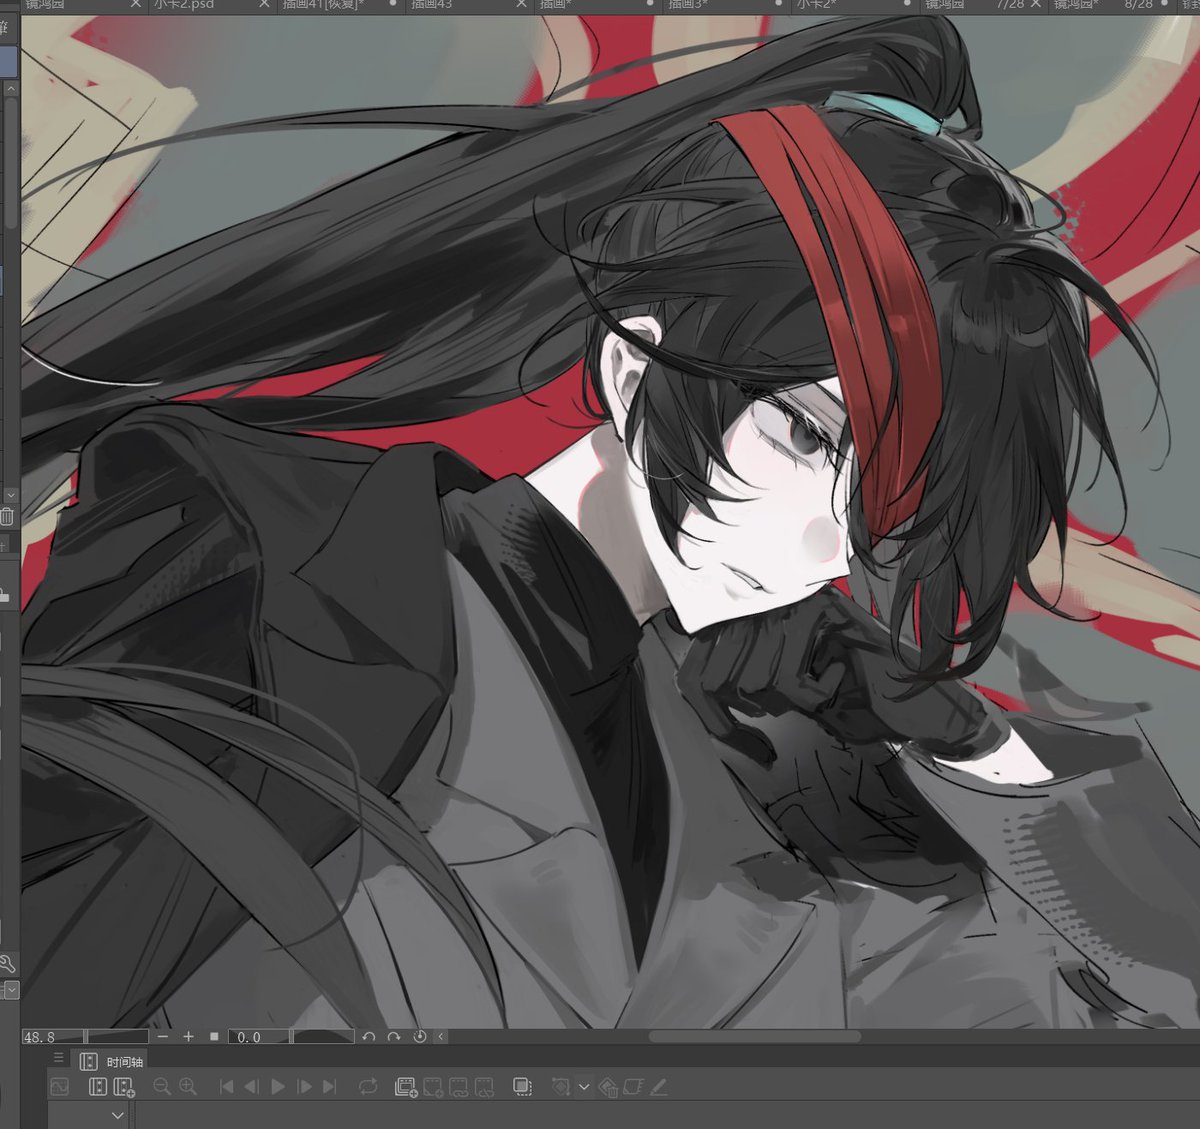
Task: Click the dashed cel icon with plus badge
Action: tap(433, 1086)
